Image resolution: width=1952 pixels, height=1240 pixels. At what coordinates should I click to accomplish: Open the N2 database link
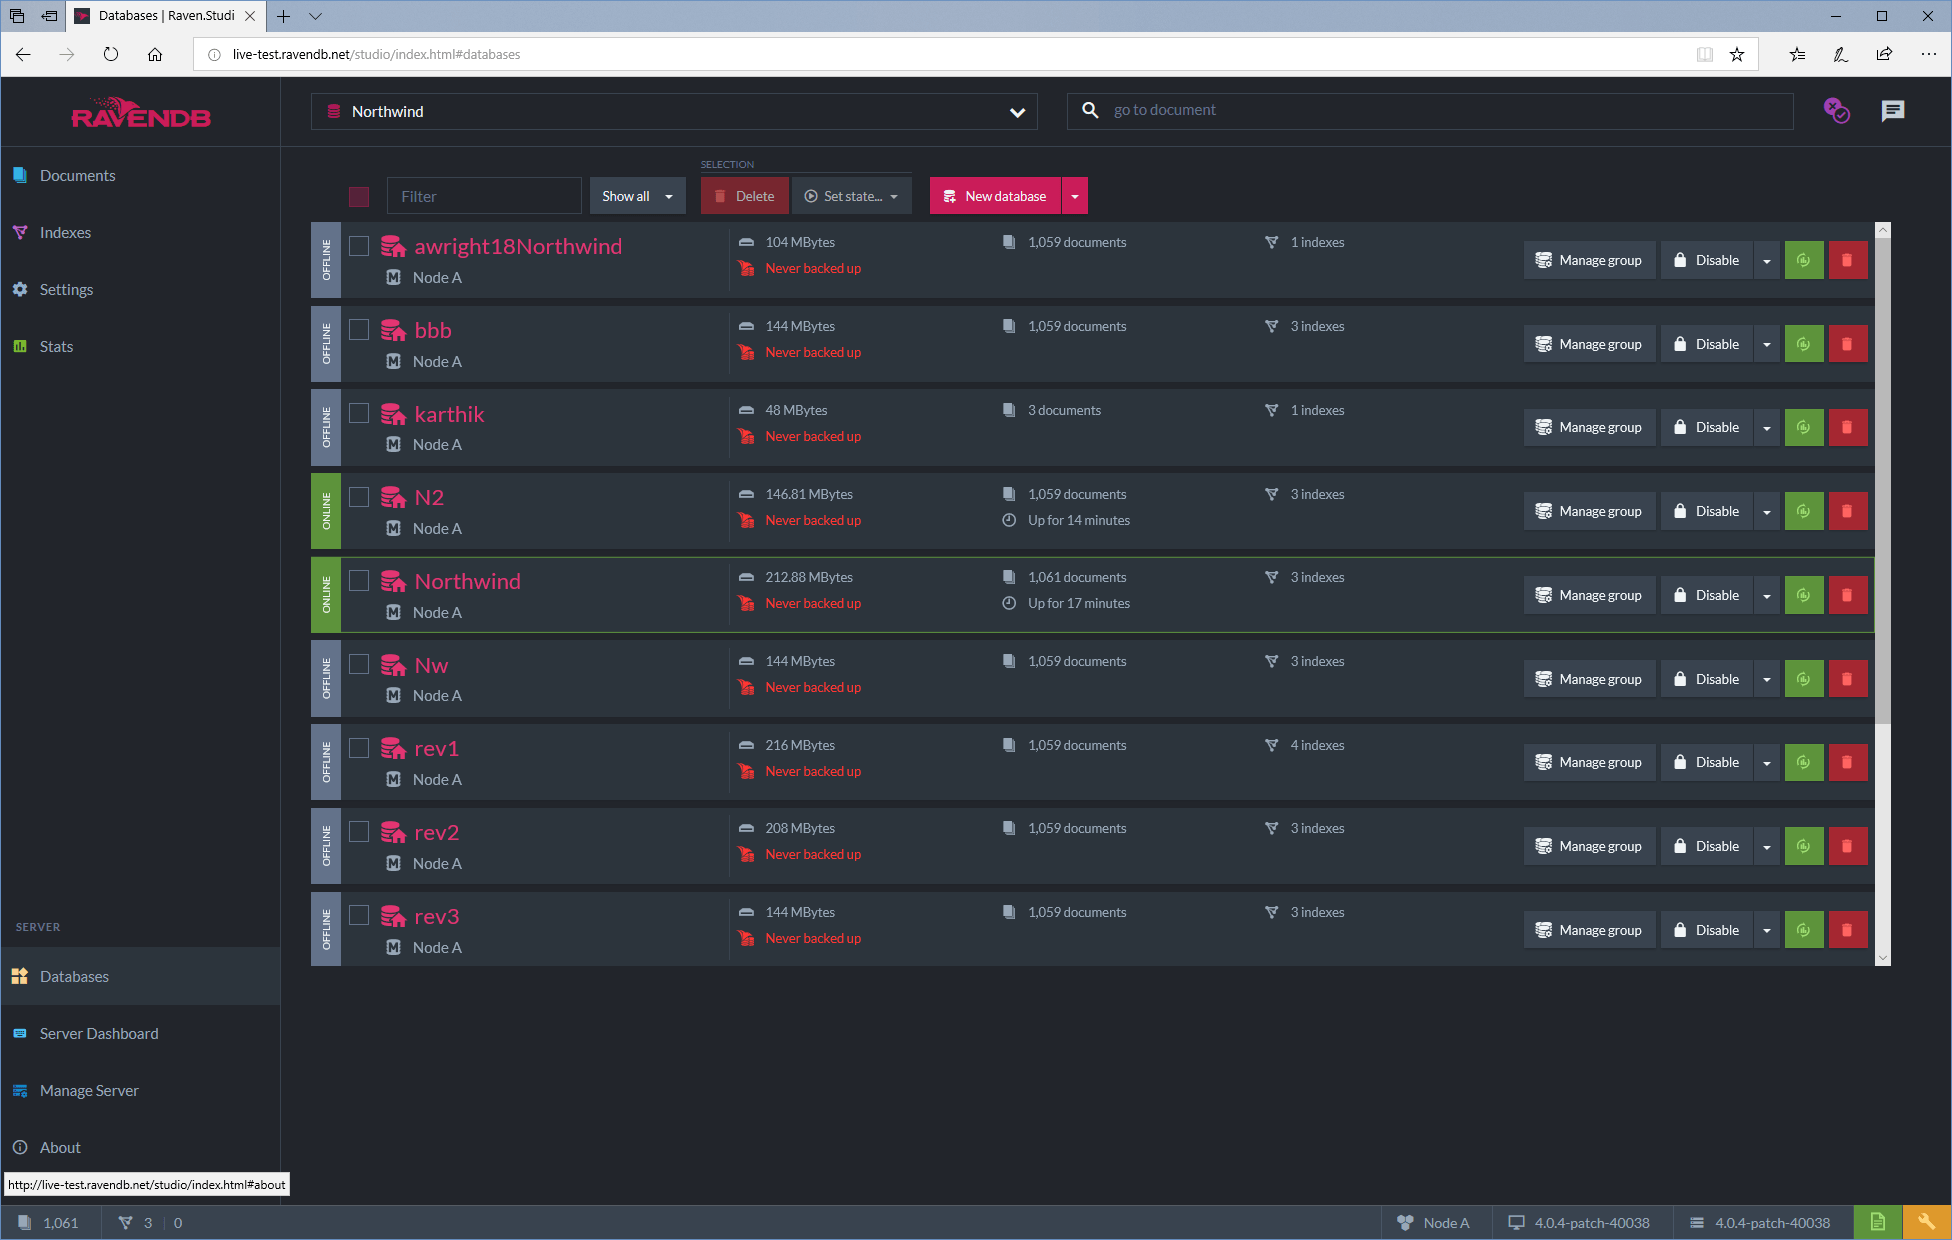tap(429, 497)
